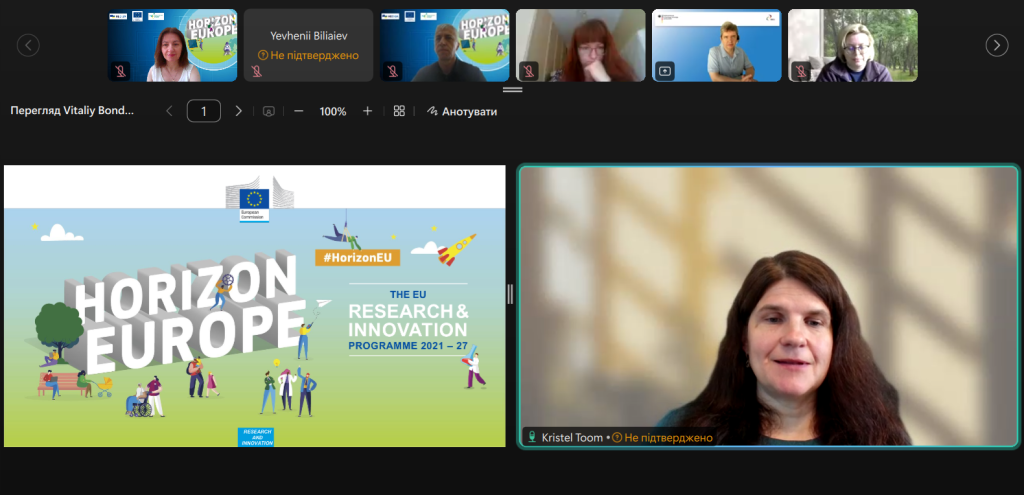
Task: Select the first participant thumbnail with white blouse
Action: click(172, 45)
